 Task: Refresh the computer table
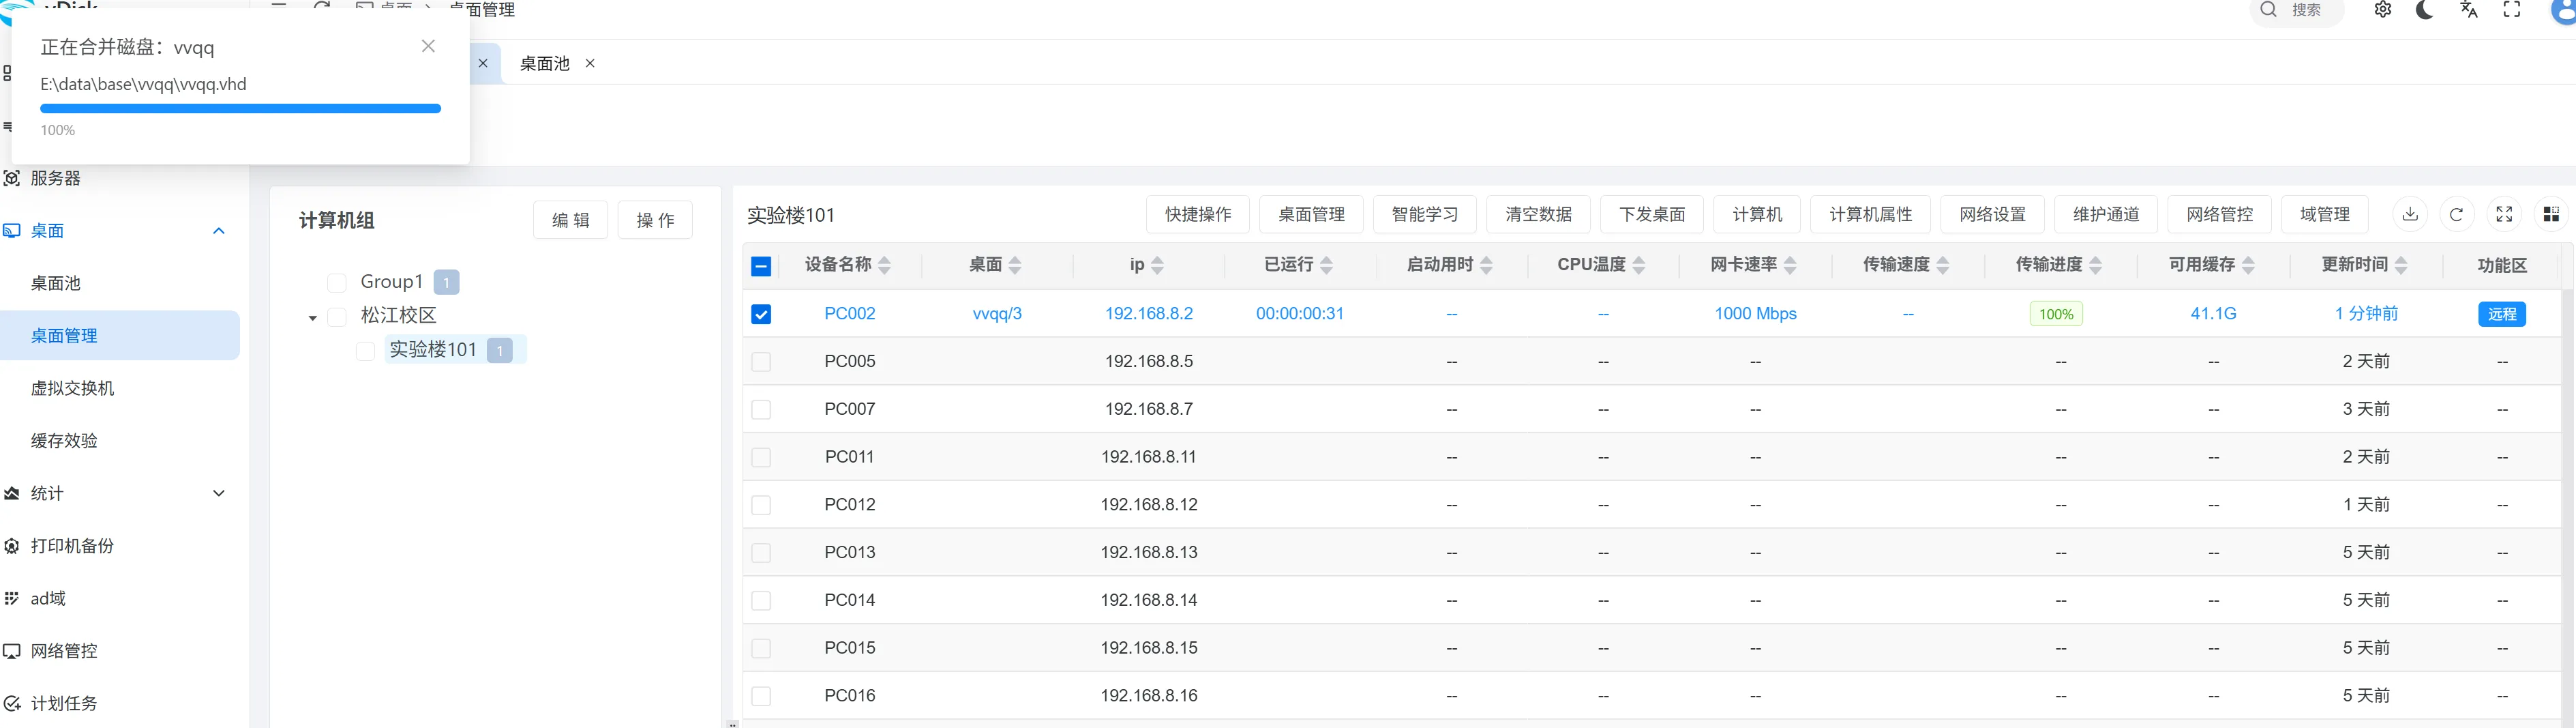pyautogui.click(x=2456, y=214)
